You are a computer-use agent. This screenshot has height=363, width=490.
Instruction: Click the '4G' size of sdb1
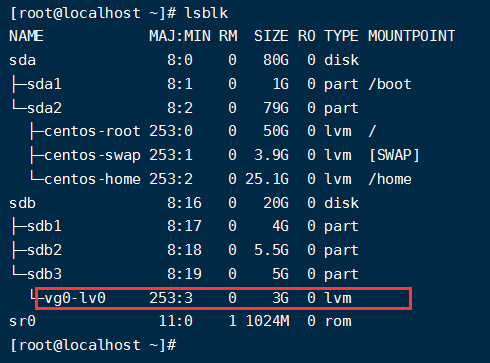(x=280, y=226)
